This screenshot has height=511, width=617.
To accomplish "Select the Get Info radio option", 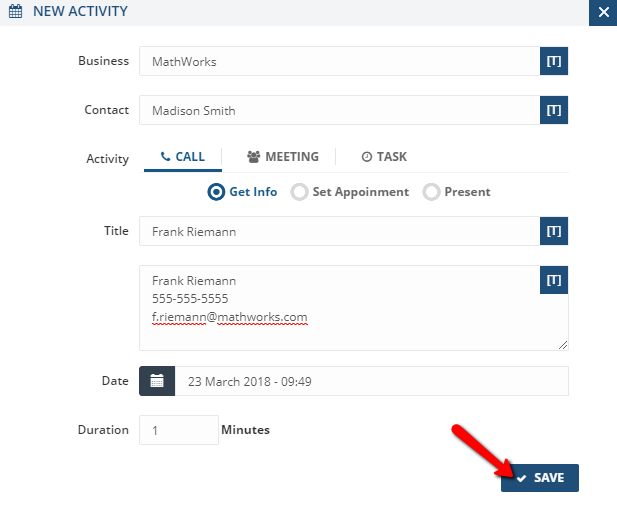I will coord(216,192).
